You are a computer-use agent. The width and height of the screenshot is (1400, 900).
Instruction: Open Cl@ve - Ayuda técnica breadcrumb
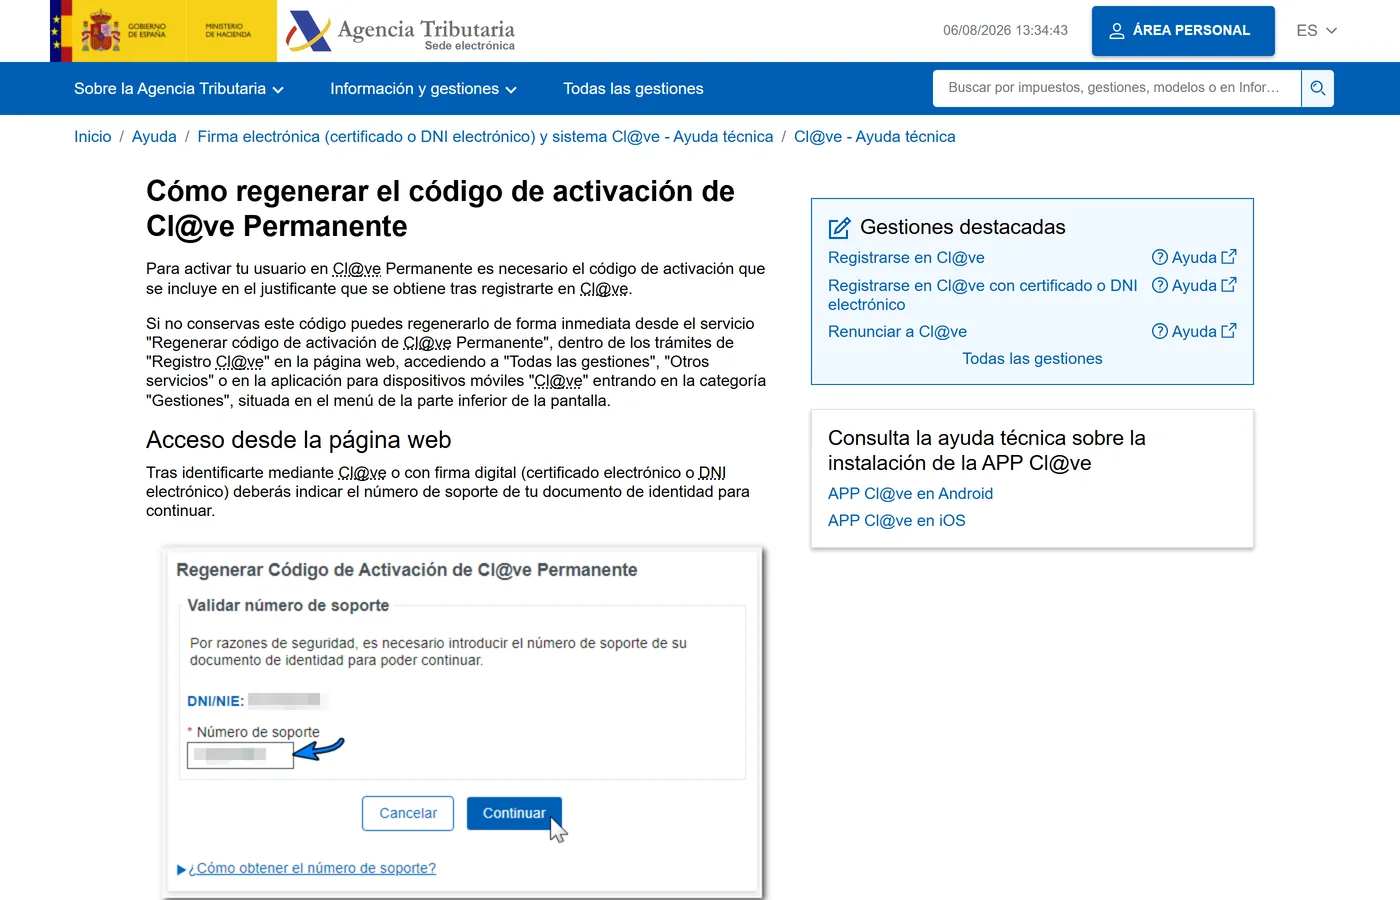pos(875,137)
